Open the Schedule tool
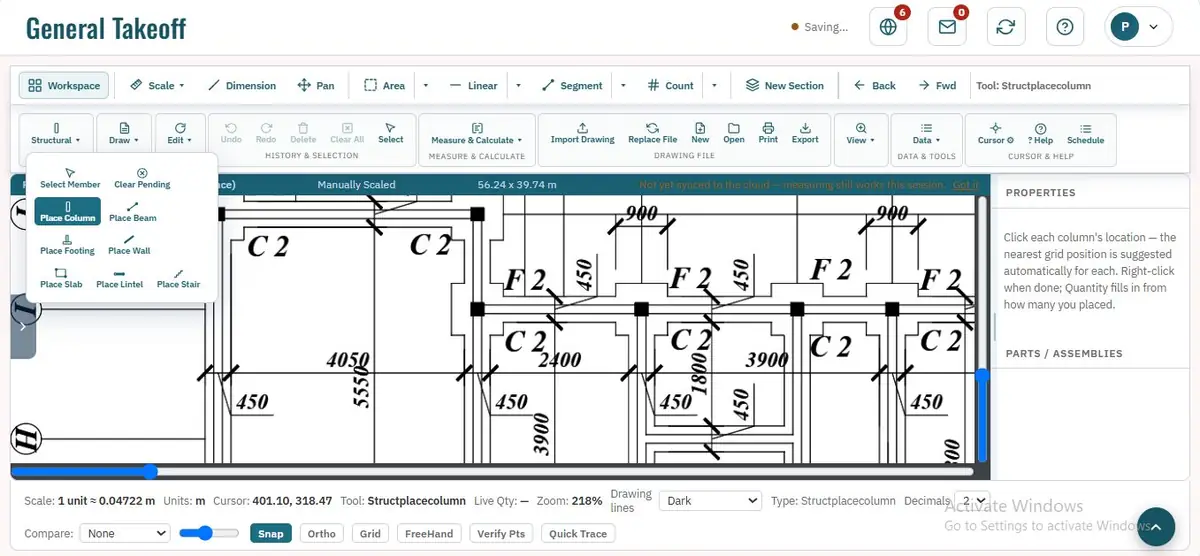The image size is (1200, 556). pyautogui.click(x=1085, y=133)
